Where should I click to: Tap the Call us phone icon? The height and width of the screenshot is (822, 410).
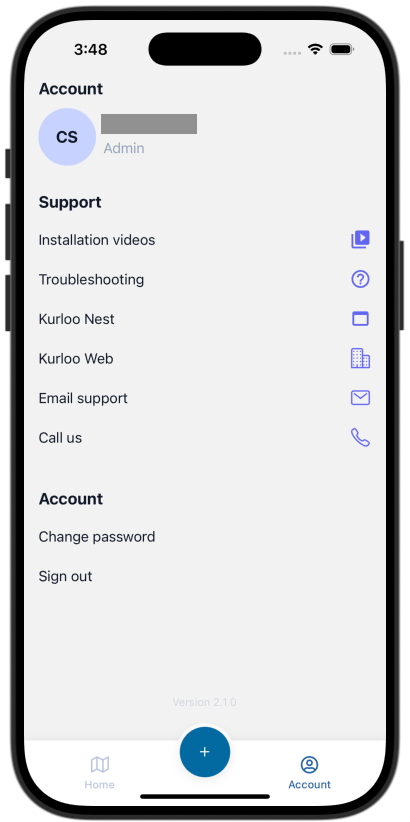360,437
